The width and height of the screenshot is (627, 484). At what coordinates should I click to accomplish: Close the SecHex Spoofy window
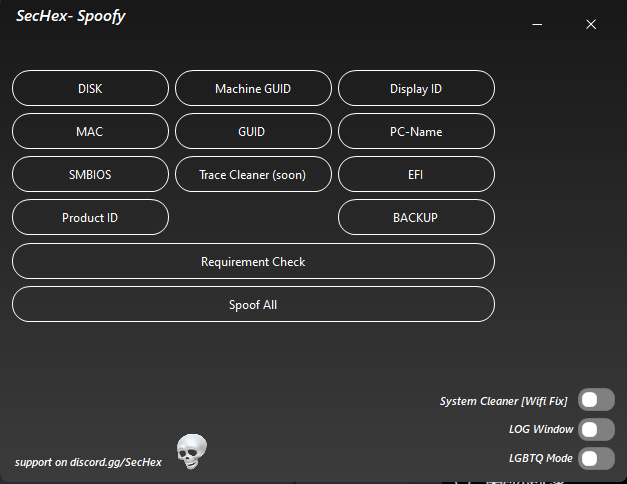(x=591, y=24)
